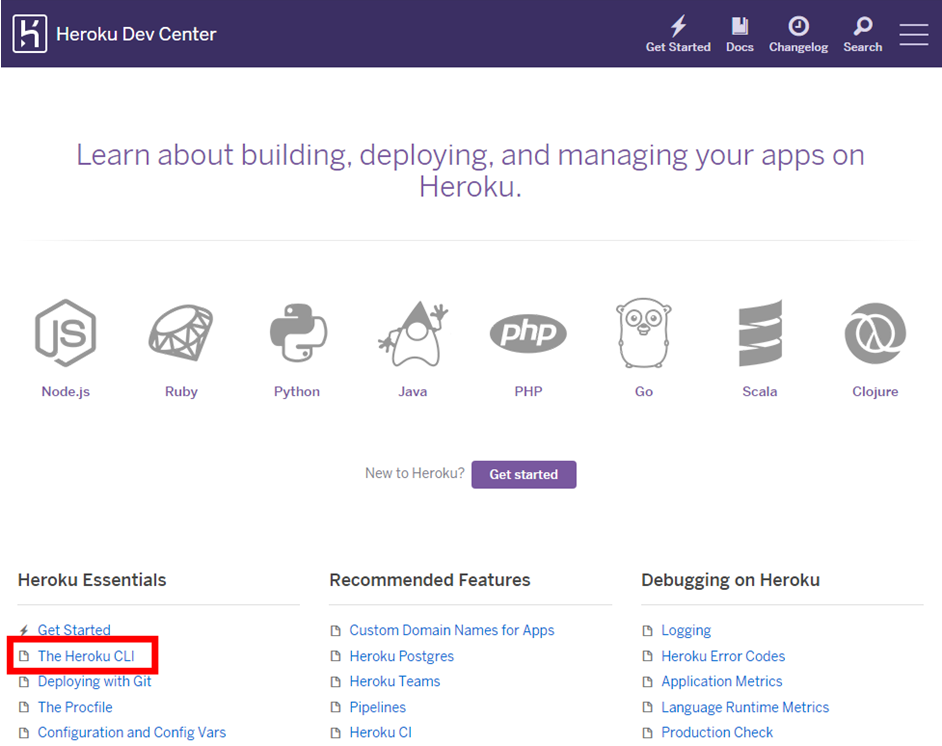Screen dimensions: 942x746
Task: Open Get Started link under Heroku Essentials
Action: pos(74,630)
